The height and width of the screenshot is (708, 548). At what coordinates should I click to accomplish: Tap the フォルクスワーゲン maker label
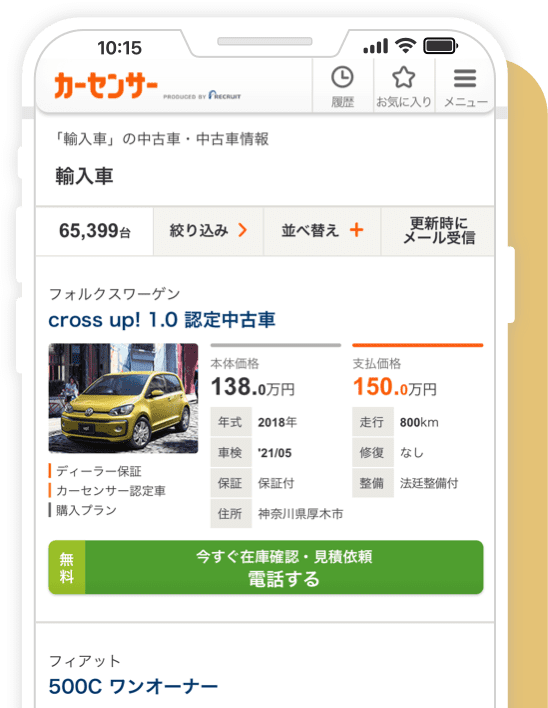tap(115, 294)
